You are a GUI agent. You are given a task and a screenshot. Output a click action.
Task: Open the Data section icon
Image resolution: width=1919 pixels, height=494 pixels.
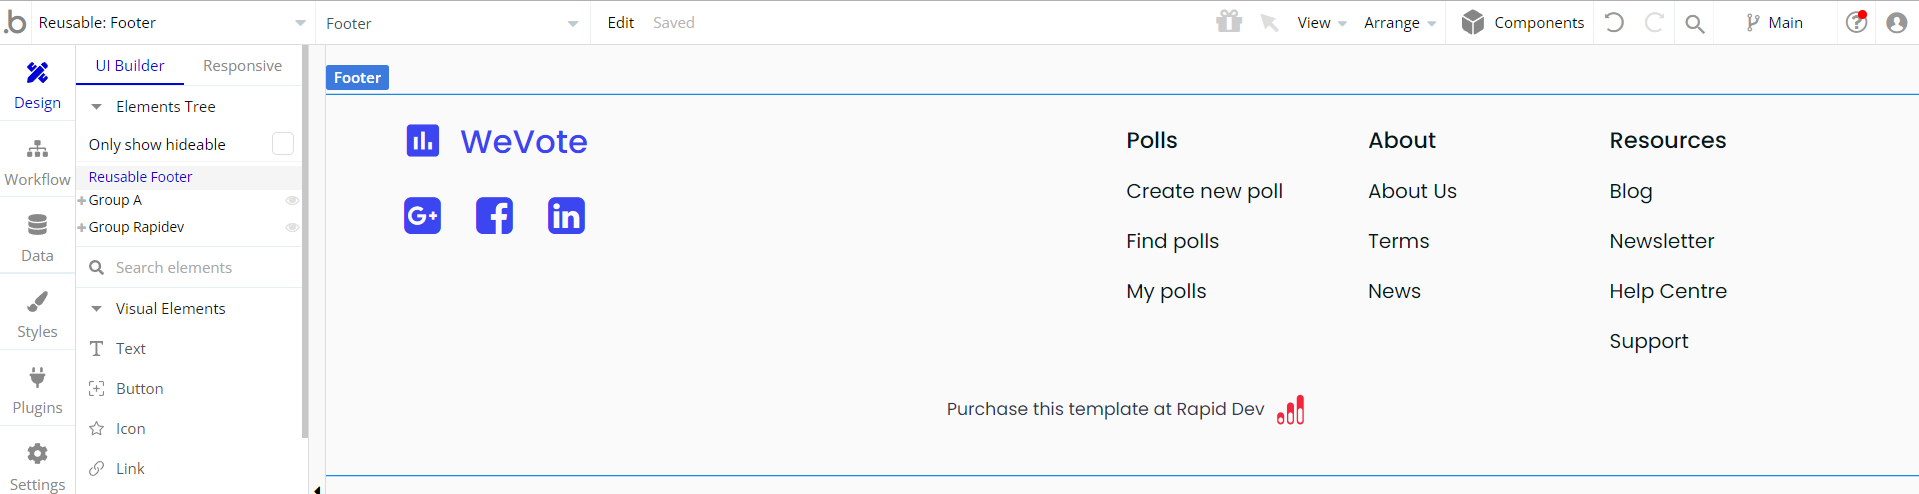coord(37,225)
